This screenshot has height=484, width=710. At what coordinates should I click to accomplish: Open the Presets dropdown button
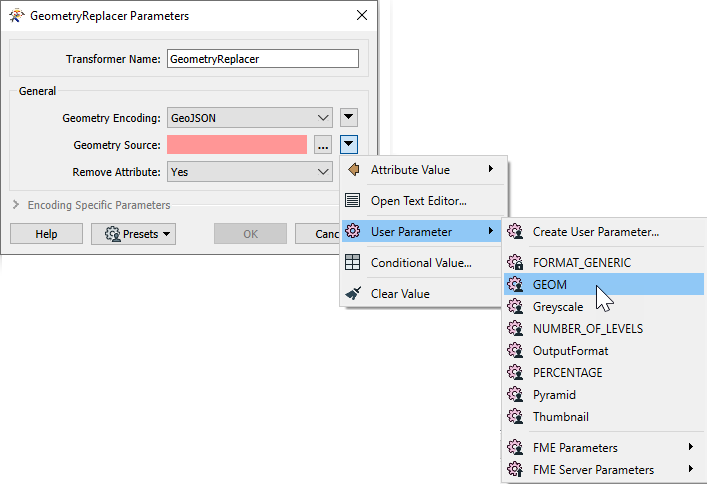tap(133, 234)
